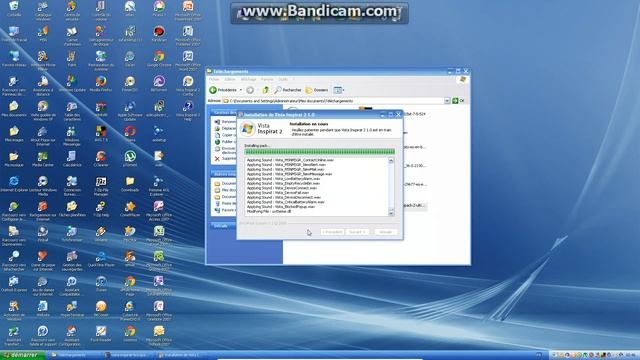
Task: Open Vista Inspirat 2 Config icon
Action: coord(188,86)
